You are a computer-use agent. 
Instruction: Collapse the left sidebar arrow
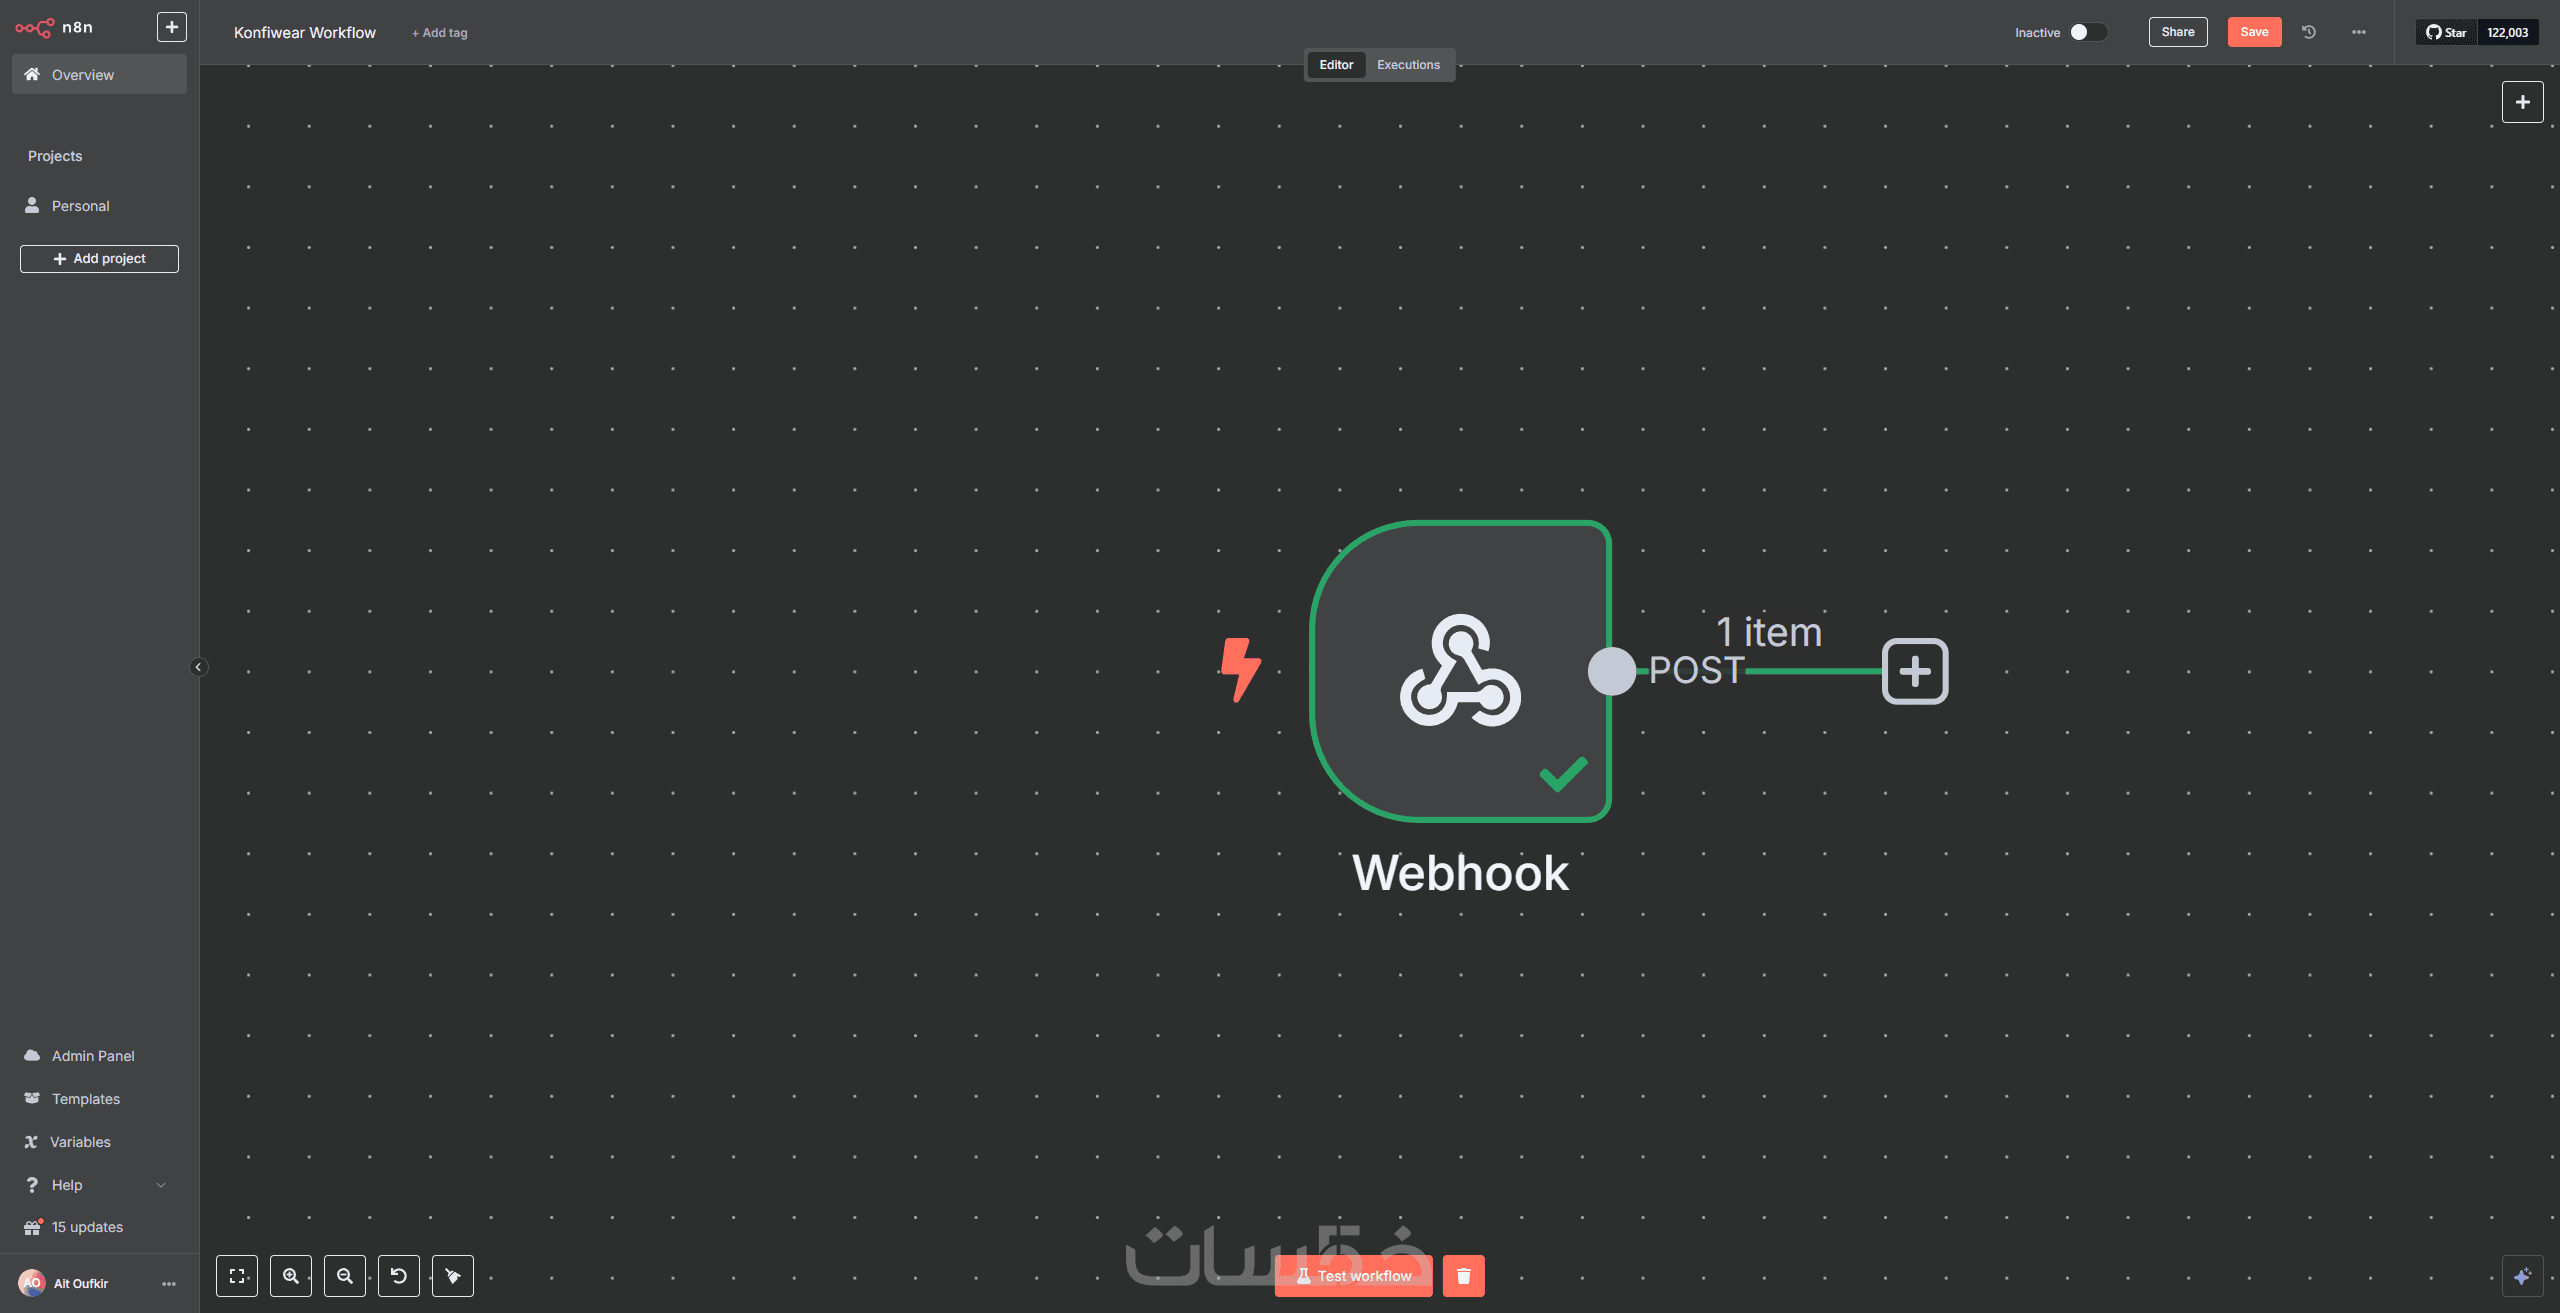[x=198, y=667]
